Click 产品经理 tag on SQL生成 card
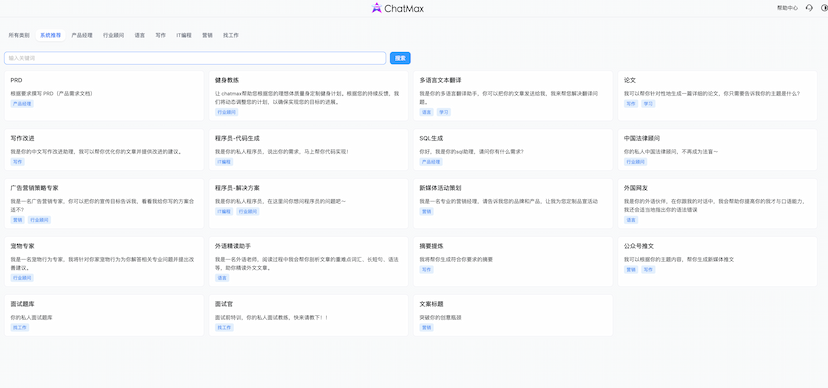 click(431, 162)
